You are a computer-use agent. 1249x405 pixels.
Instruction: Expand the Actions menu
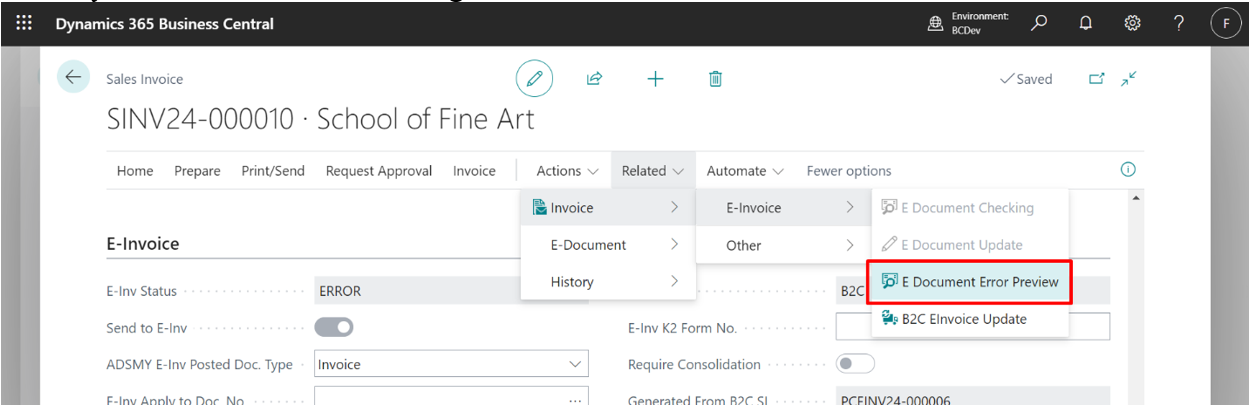click(x=567, y=171)
